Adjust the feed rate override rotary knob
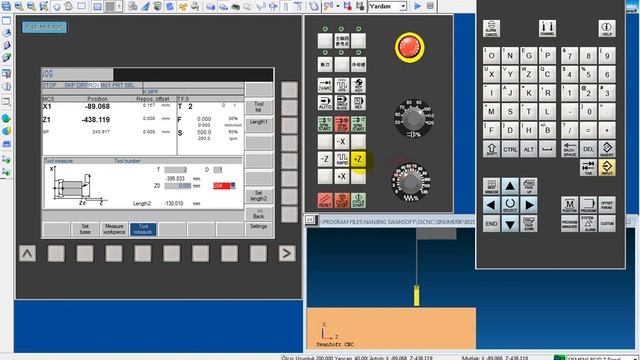This screenshot has height=360, width=640. click(x=411, y=182)
